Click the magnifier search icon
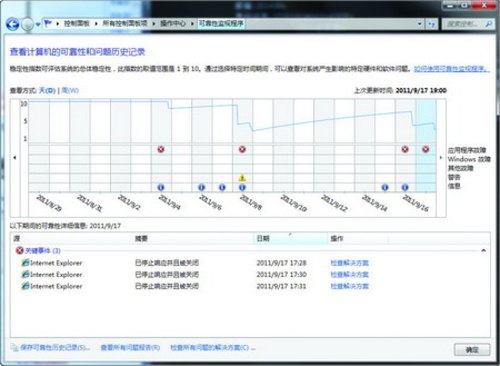The image size is (500, 366). click(489, 24)
